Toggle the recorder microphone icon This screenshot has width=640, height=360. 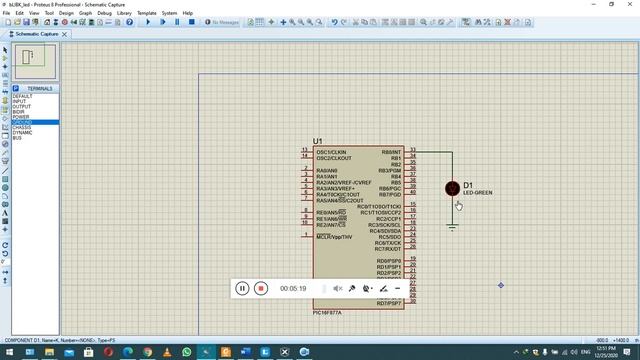(352, 289)
